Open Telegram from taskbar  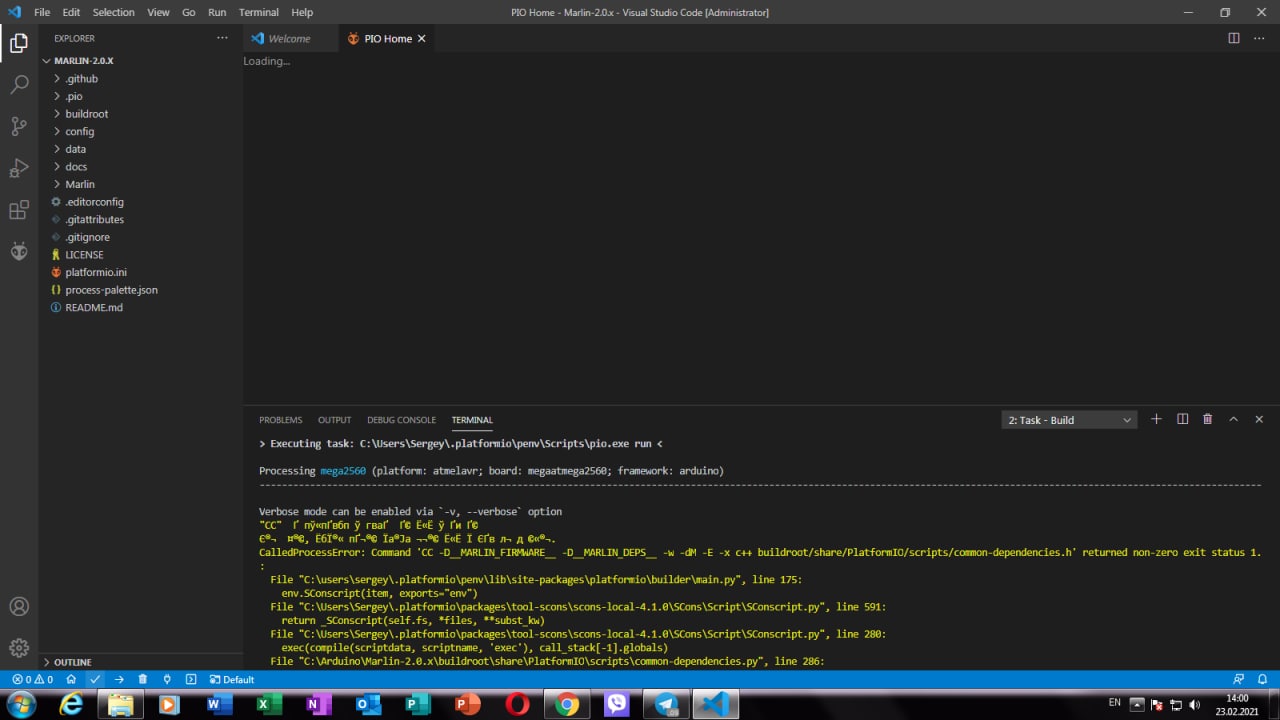point(666,704)
